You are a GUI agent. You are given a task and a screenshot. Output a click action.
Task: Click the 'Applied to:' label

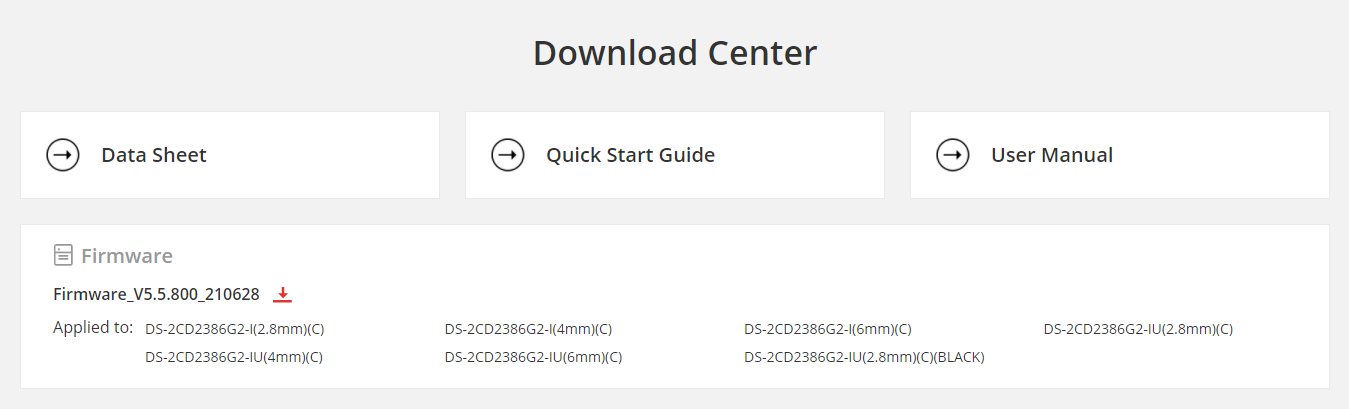[x=93, y=327]
